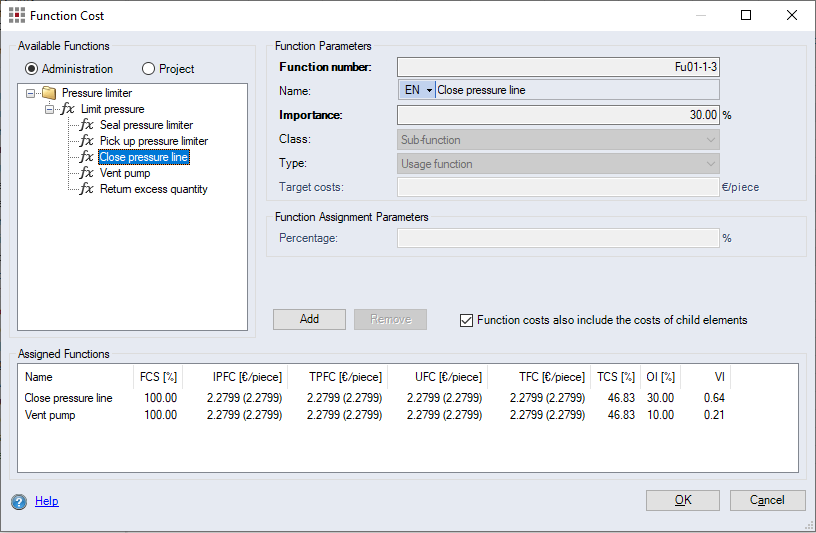Select the Project radio button
Viewport: 816px width, 533px height.
(149, 69)
